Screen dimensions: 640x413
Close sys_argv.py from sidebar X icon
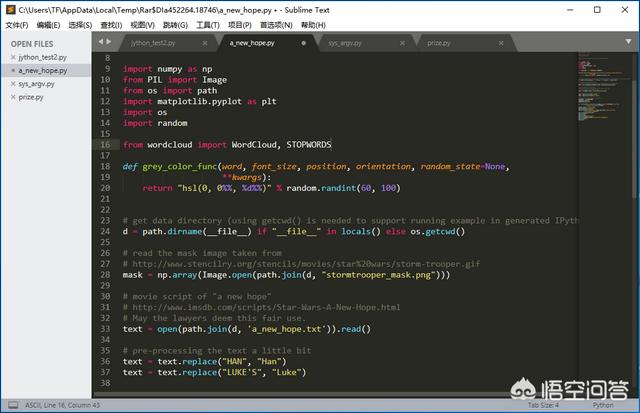[x=13, y=84]
